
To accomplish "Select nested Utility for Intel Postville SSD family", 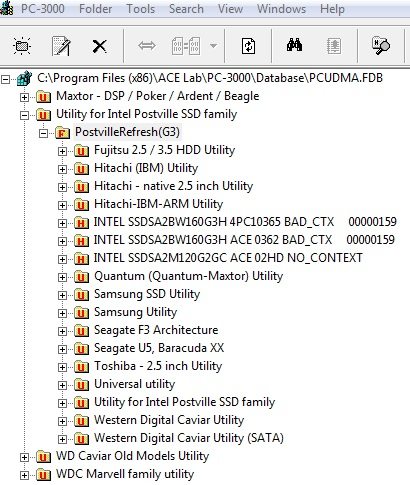I will 184,402.
